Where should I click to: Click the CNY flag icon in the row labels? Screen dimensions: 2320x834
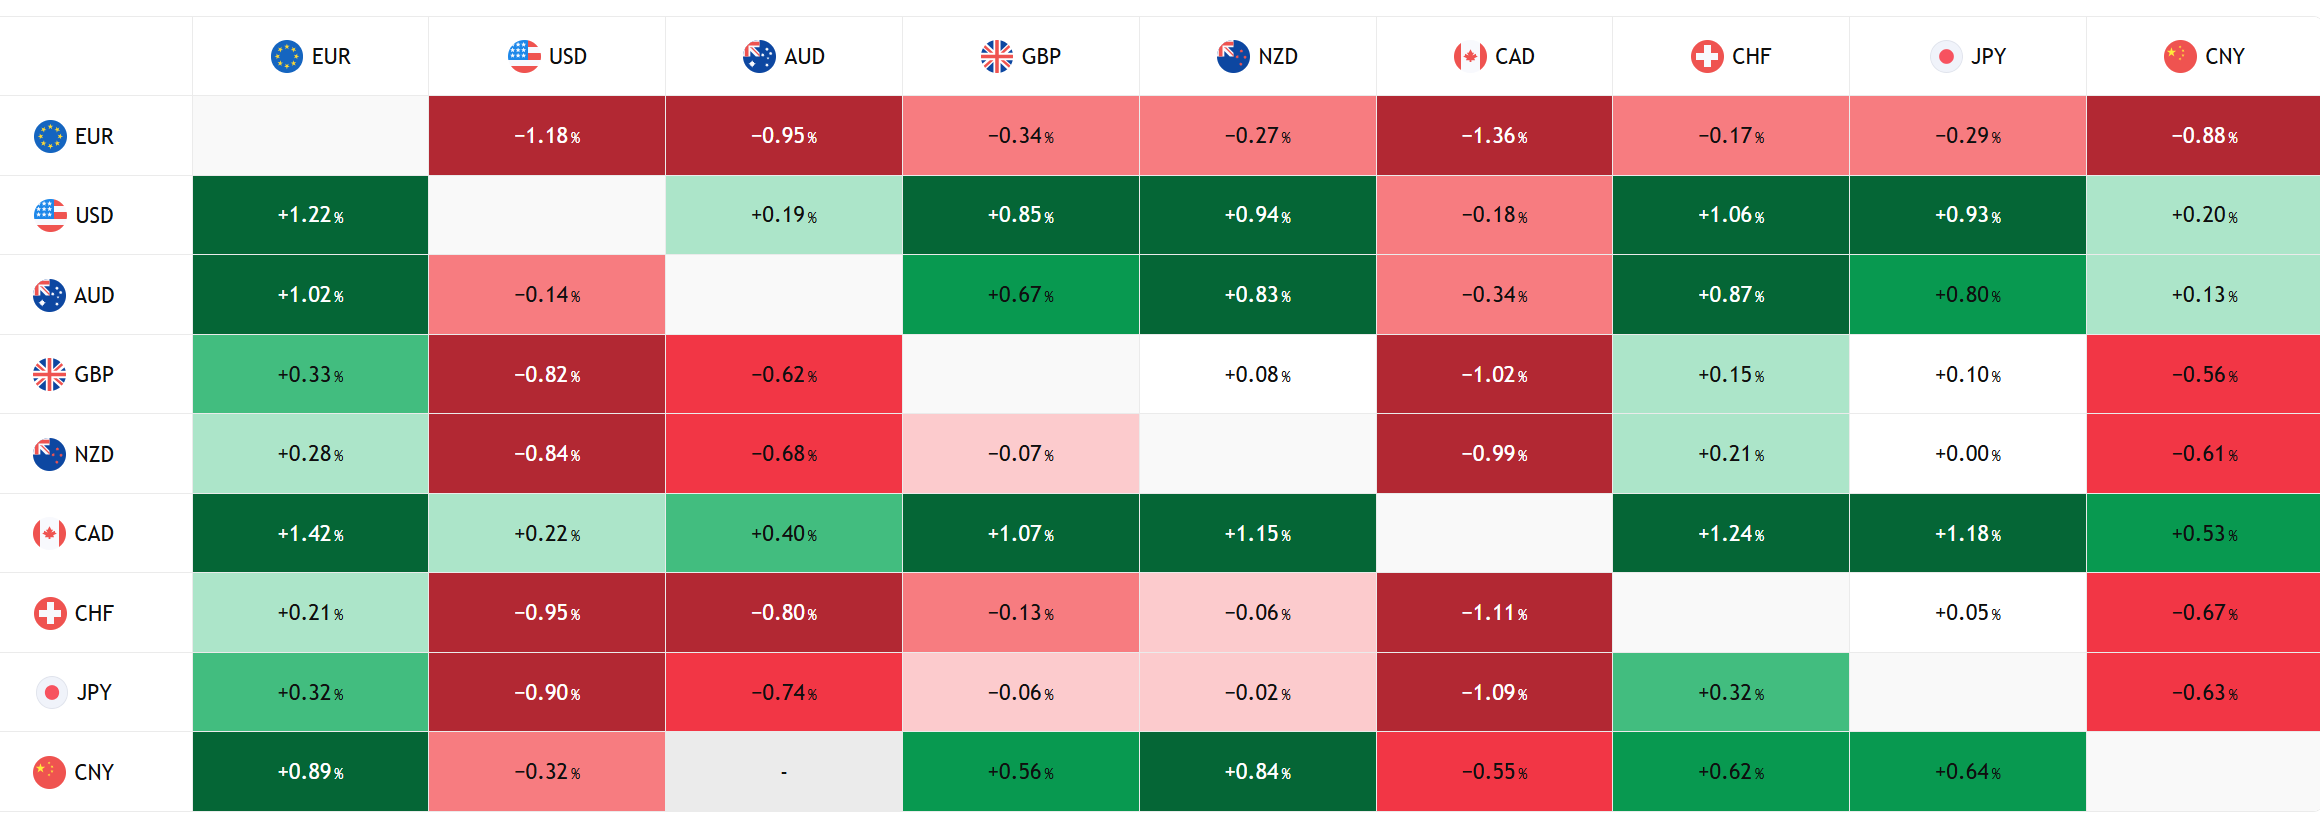pos(49,772)
